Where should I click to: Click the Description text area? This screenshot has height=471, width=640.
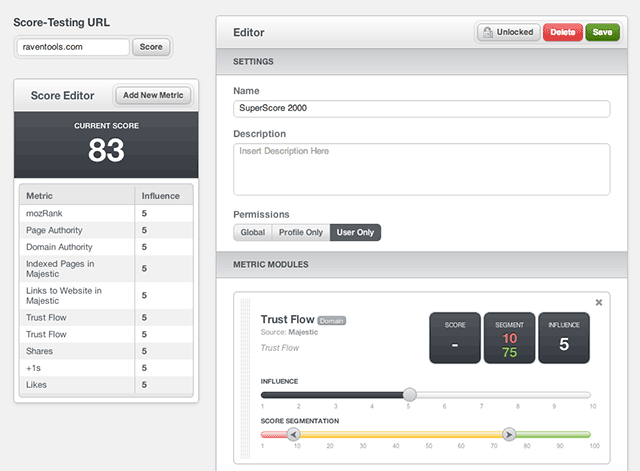coord(422,169)
